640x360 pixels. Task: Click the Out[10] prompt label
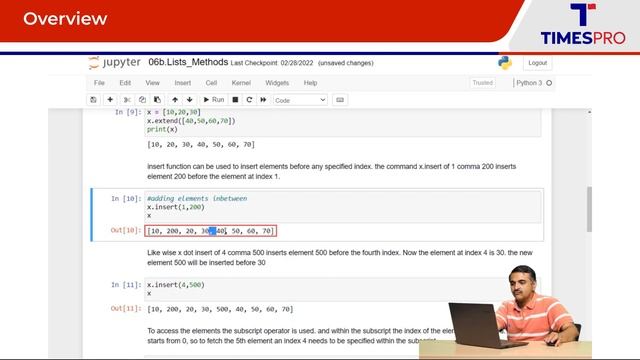point(126,230)
